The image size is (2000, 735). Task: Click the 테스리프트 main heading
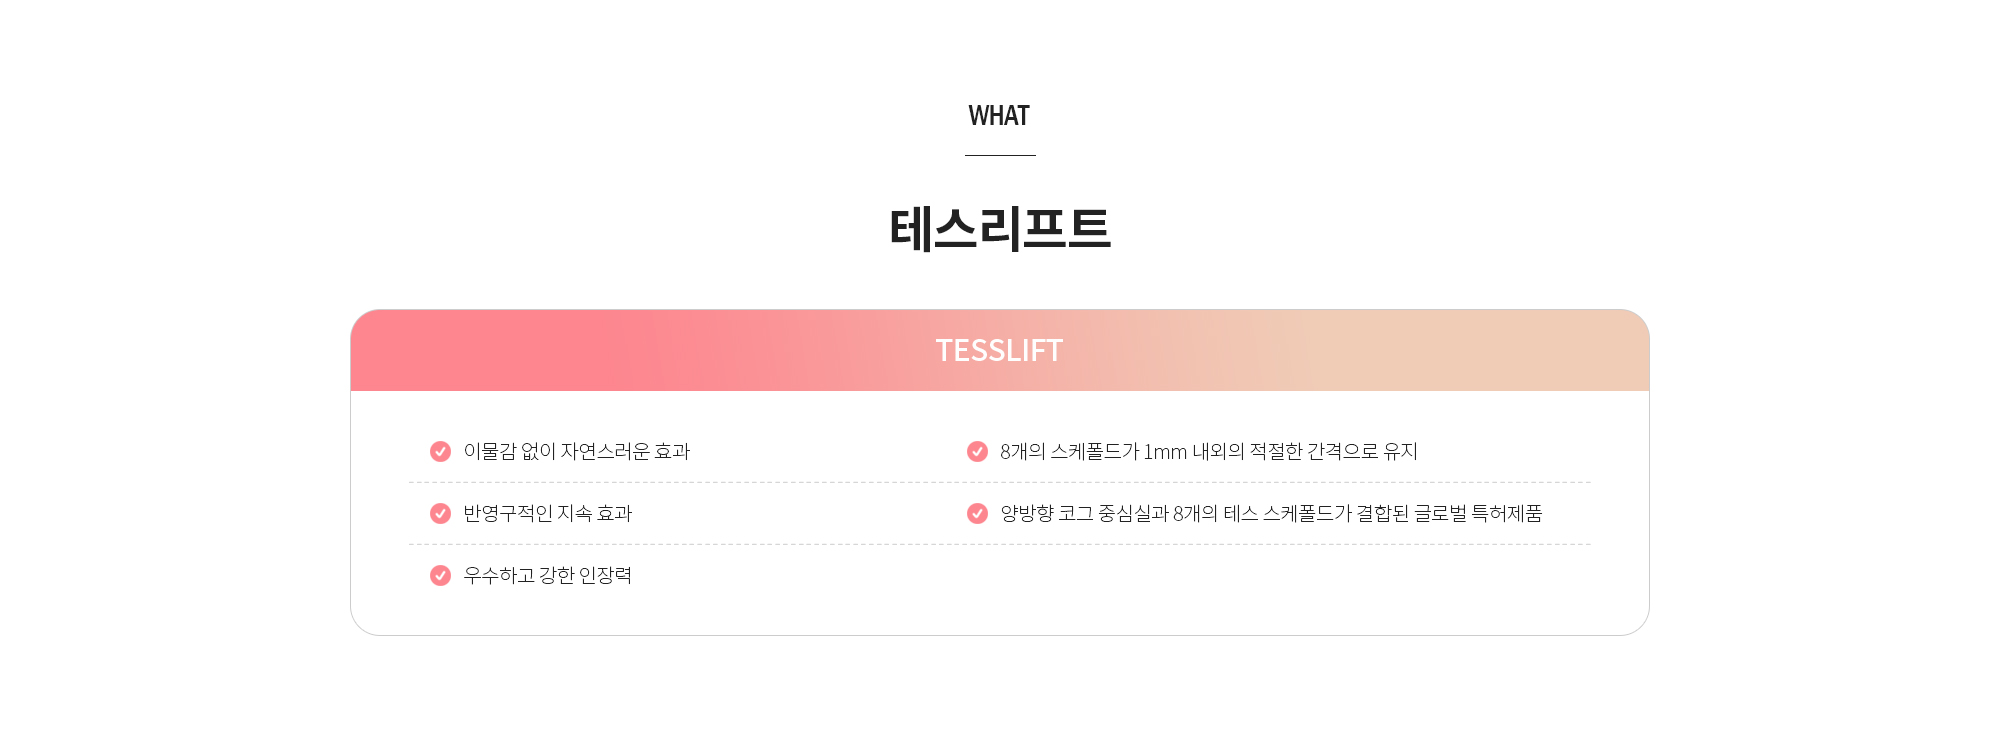pos(1000,229)
